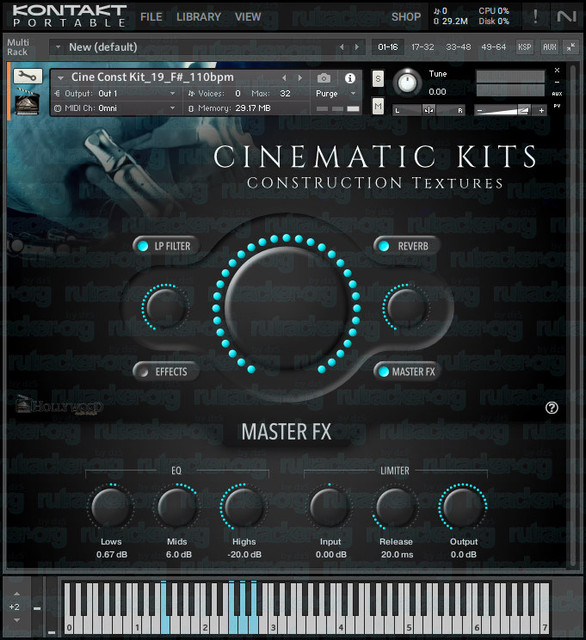Viewport: 586px width, 640px height.
Task: Open the FILE menu
Action: click(x=151, y=17)
